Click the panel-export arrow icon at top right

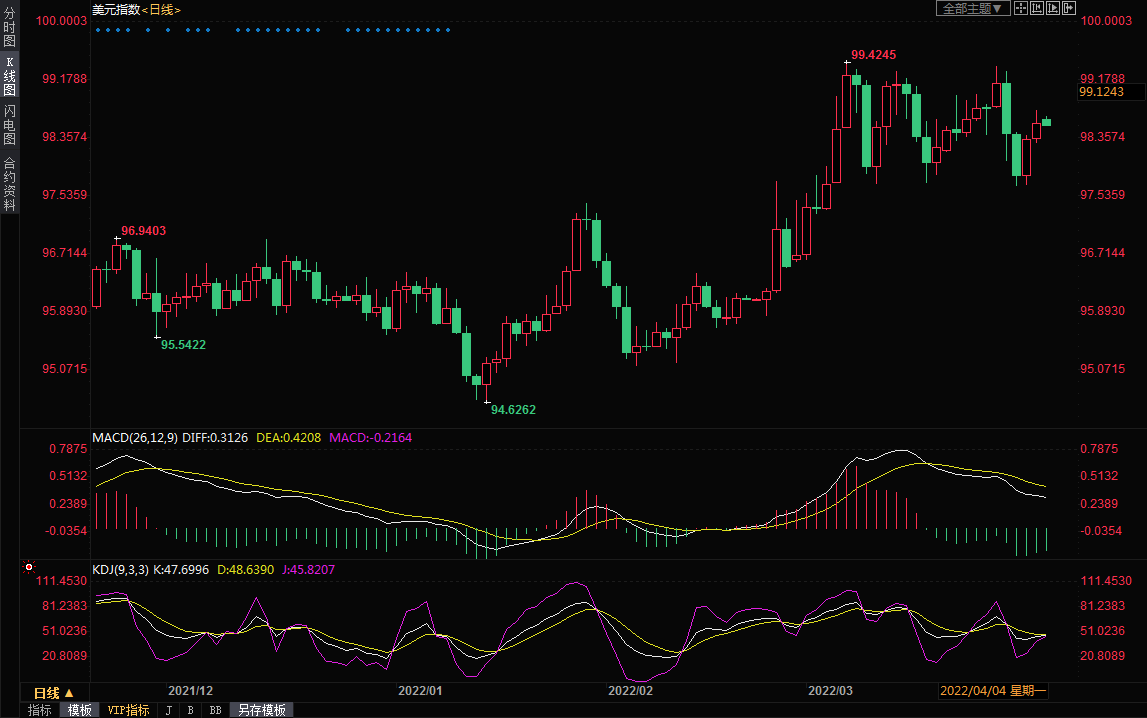[1069, 8]
